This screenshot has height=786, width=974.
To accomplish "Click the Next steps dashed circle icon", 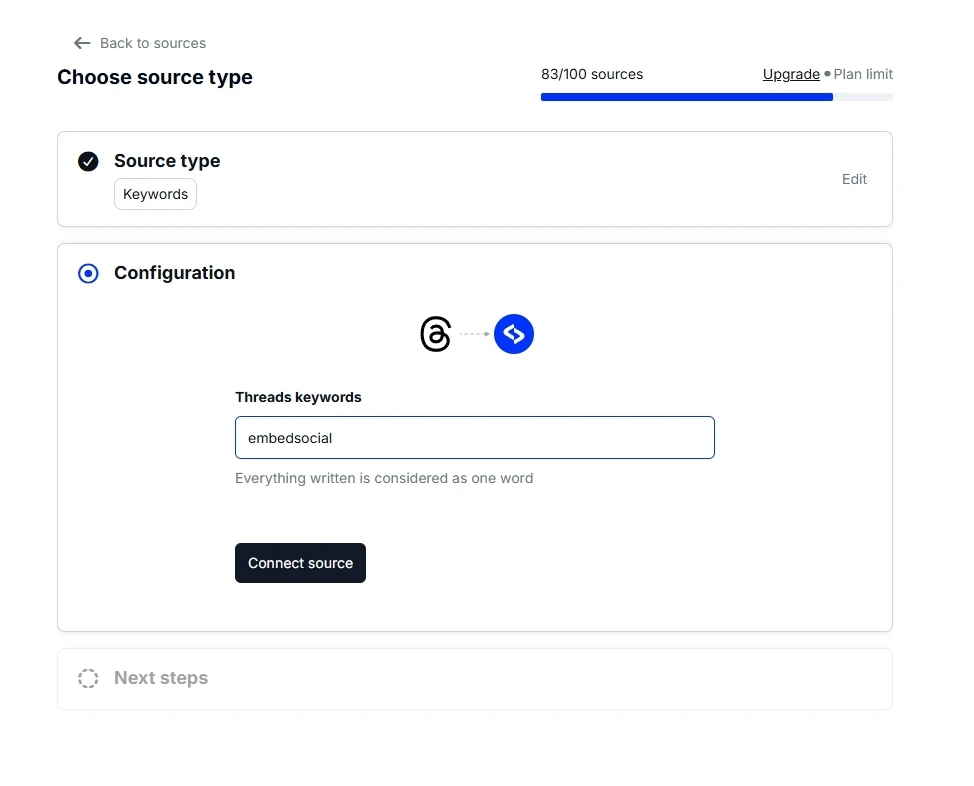I will pos(88,679).
